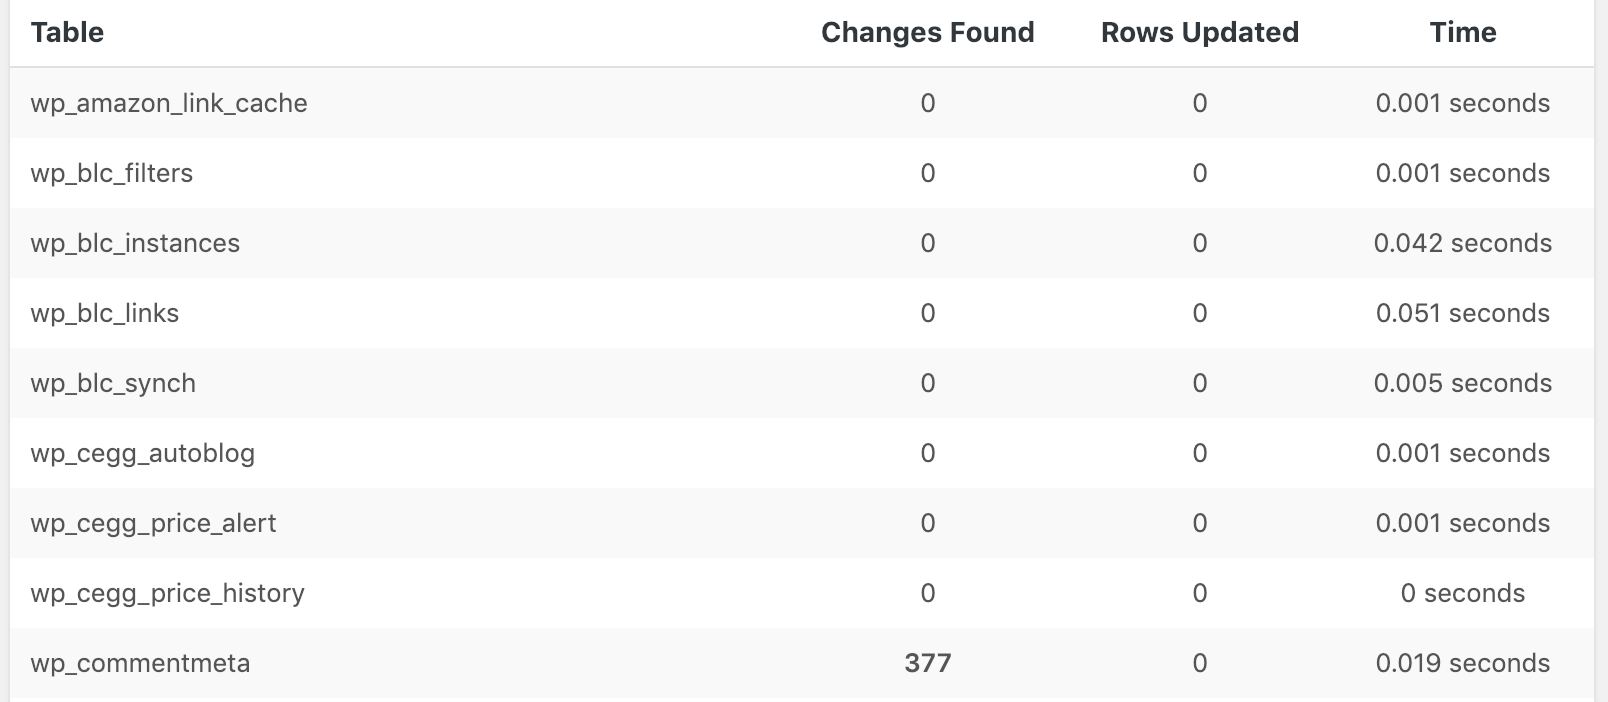Click the 0.019 seconds time value
Screen dimensions: 1608x702
1463,663
